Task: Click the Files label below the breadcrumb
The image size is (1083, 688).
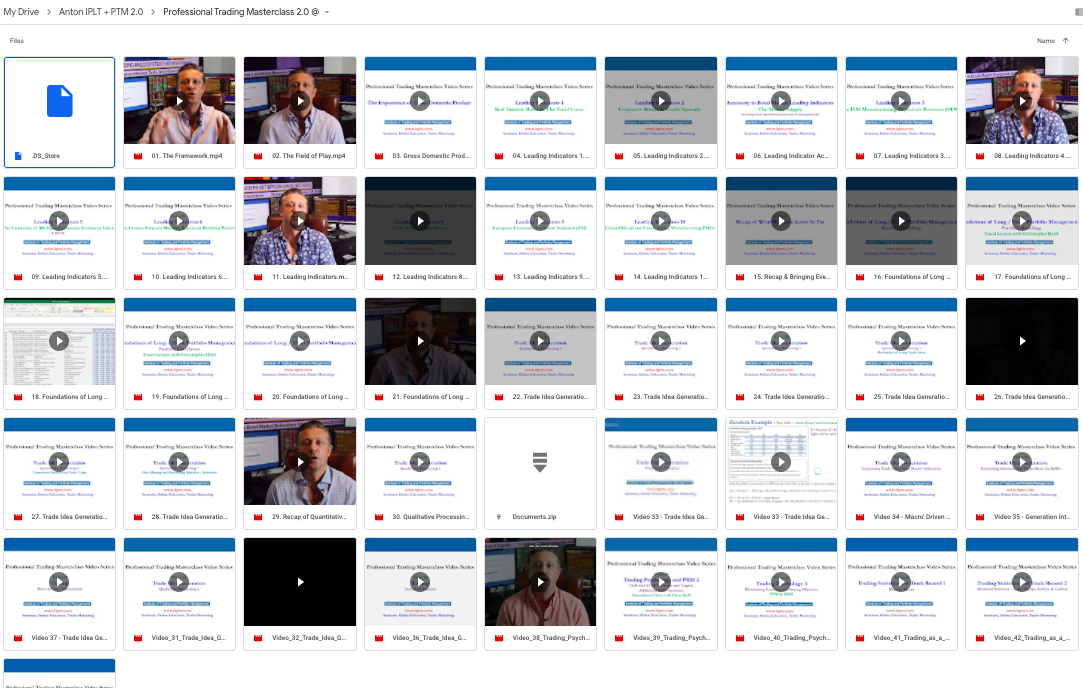Action: (x=16, y=40)
